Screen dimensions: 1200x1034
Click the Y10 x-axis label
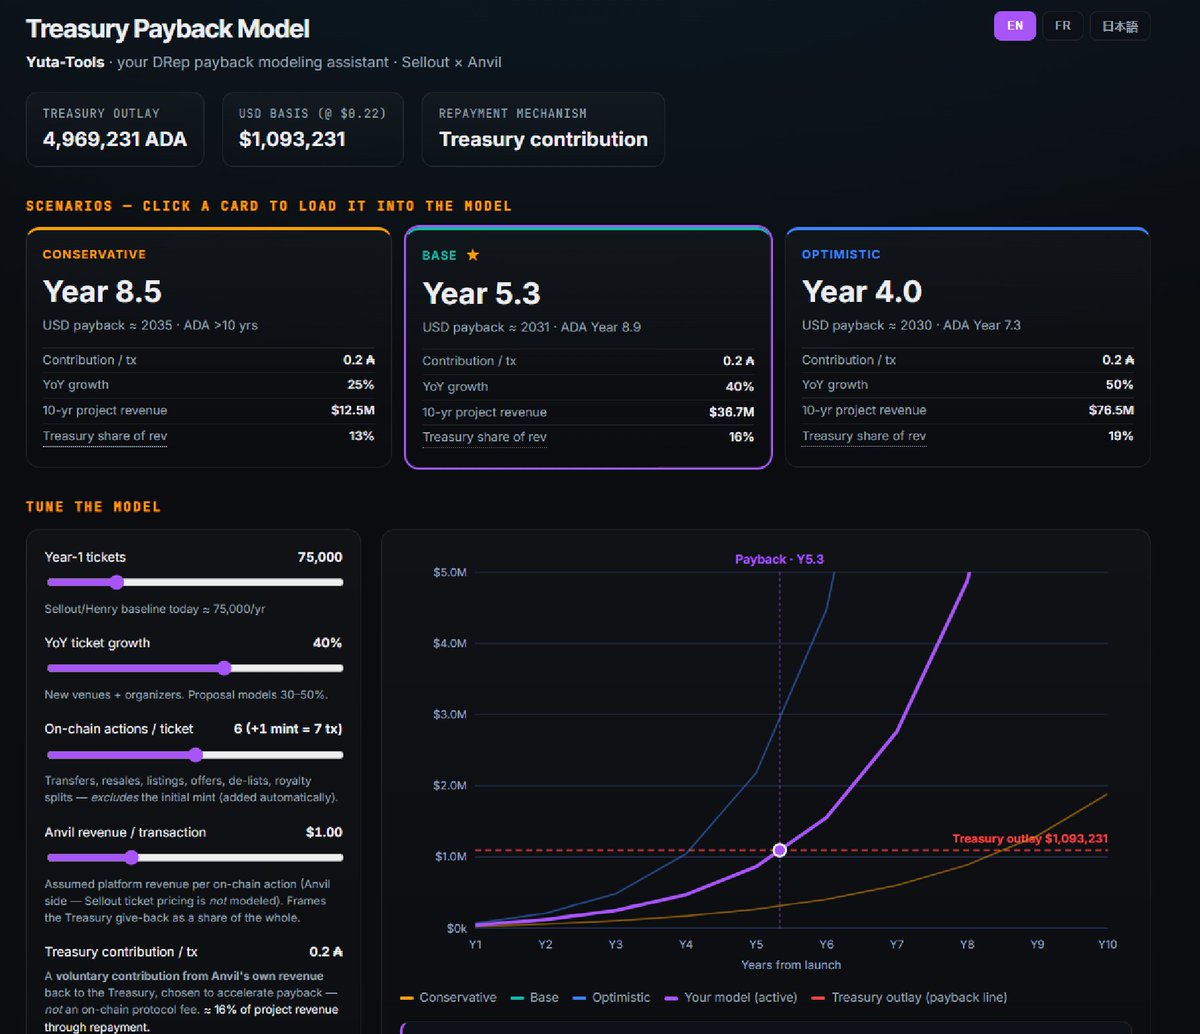pos(1107,944)
